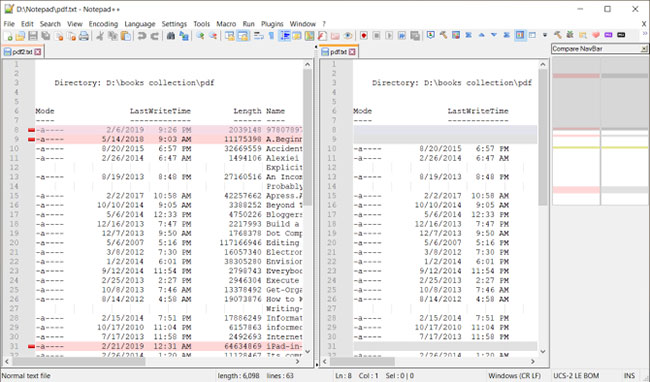Click the black plugin icon at toolbar end
This screenshot has width=650, height=382.
click(621, 35)
